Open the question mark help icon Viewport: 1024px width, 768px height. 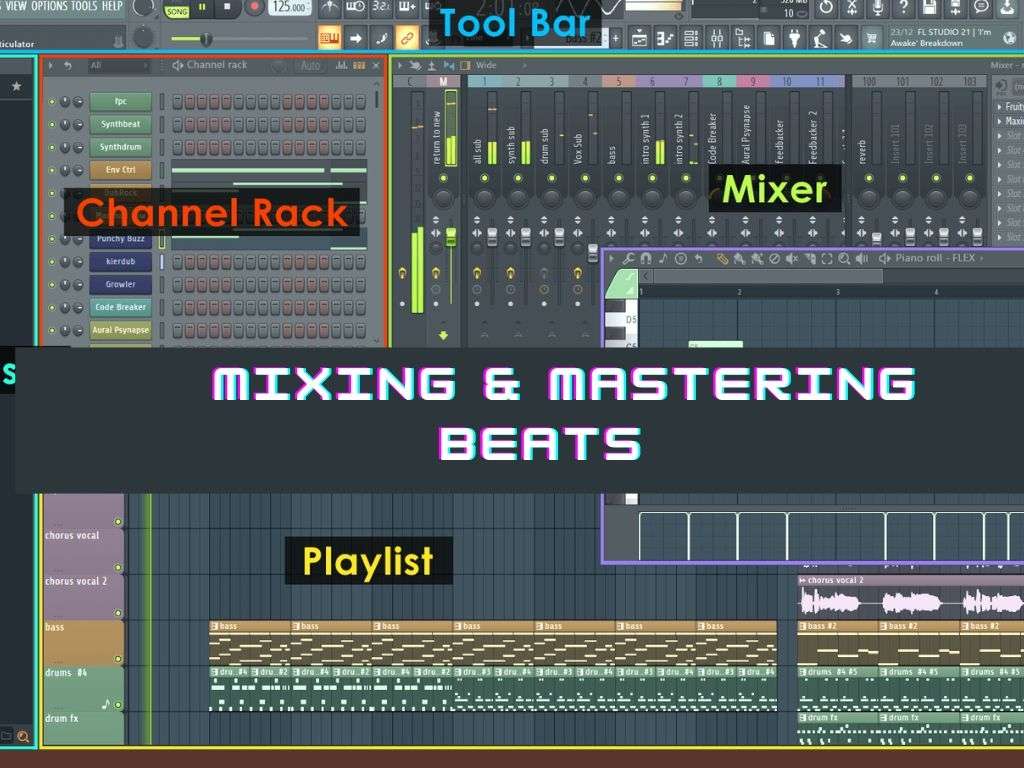(x=904, y=8)
